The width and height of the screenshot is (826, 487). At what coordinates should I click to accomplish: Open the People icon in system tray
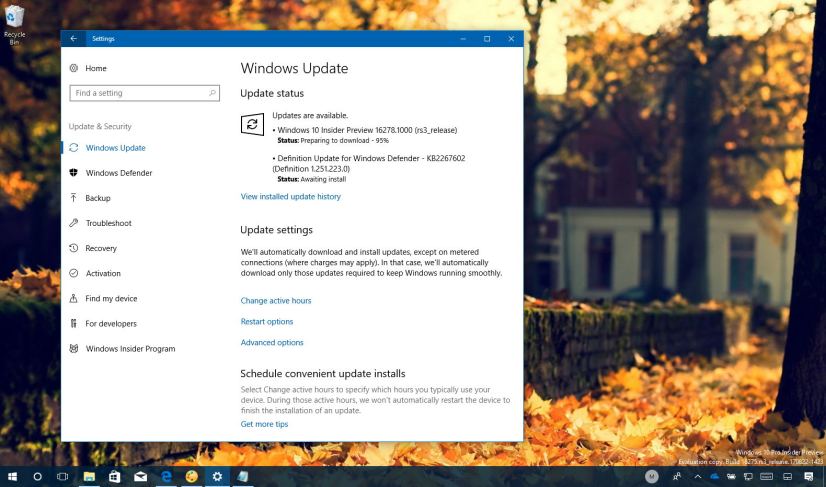(x=677, y=476)
